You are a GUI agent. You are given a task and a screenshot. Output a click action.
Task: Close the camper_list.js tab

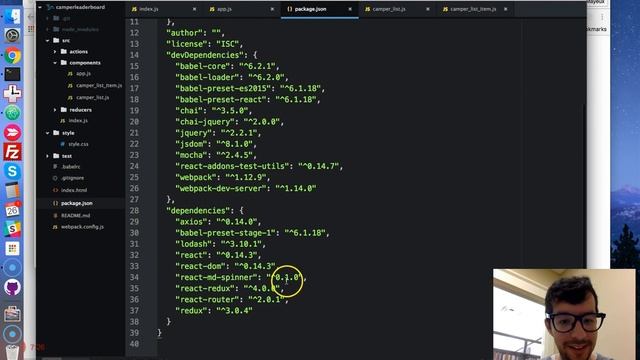[428, 9]
